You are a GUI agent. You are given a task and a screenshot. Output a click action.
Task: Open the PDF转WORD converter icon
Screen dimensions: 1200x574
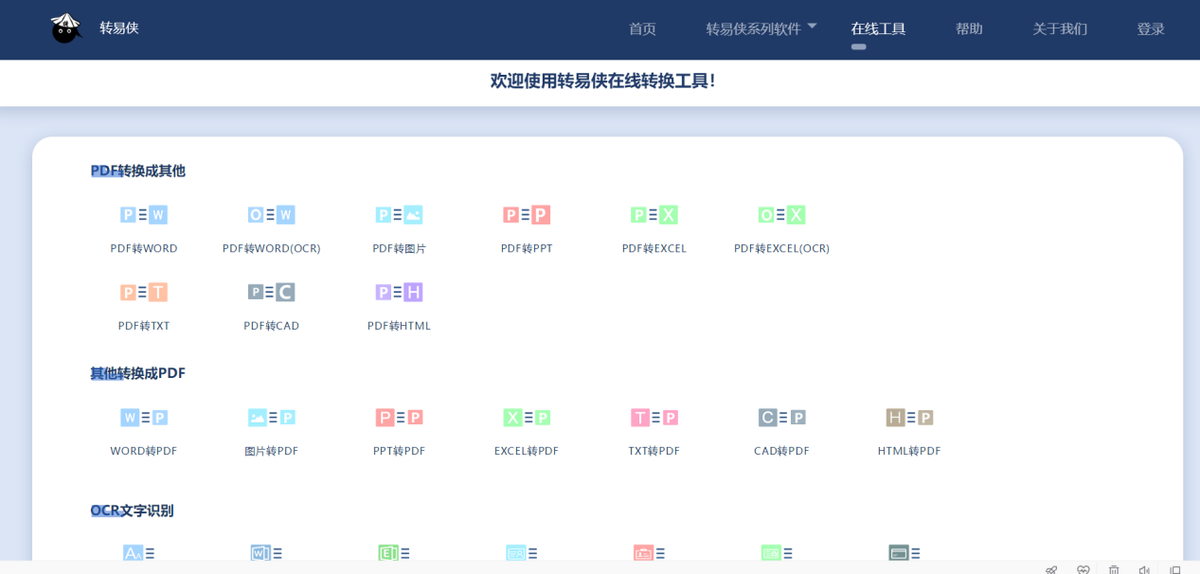click(x=144, y=215)
